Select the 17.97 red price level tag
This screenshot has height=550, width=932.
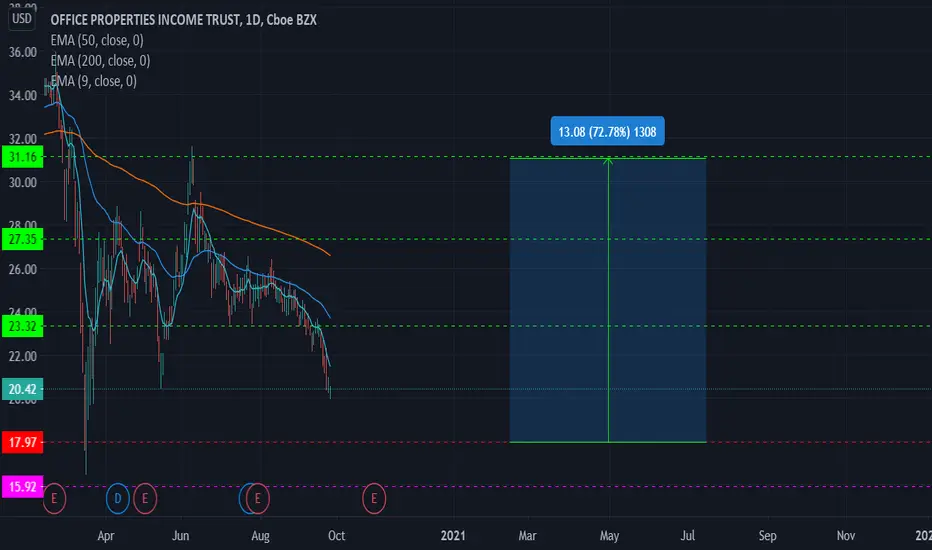(23, 442)
